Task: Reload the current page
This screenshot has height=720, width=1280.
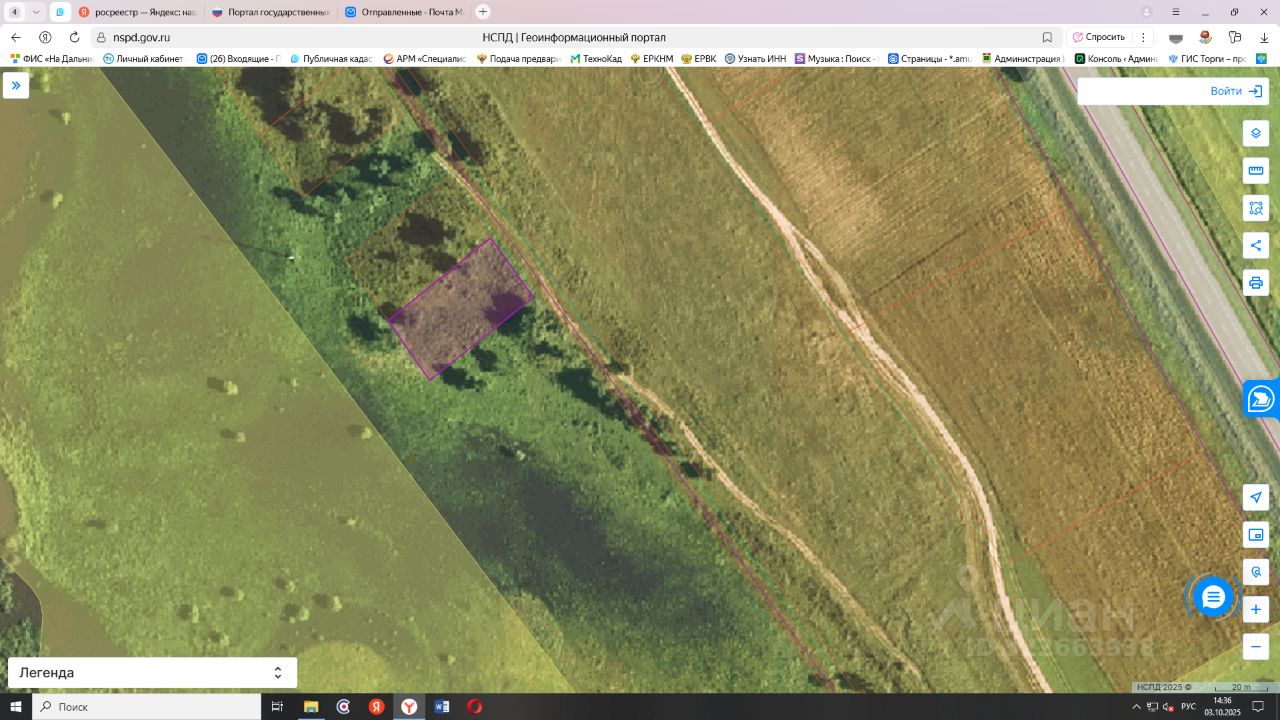Action: (74, 37)
